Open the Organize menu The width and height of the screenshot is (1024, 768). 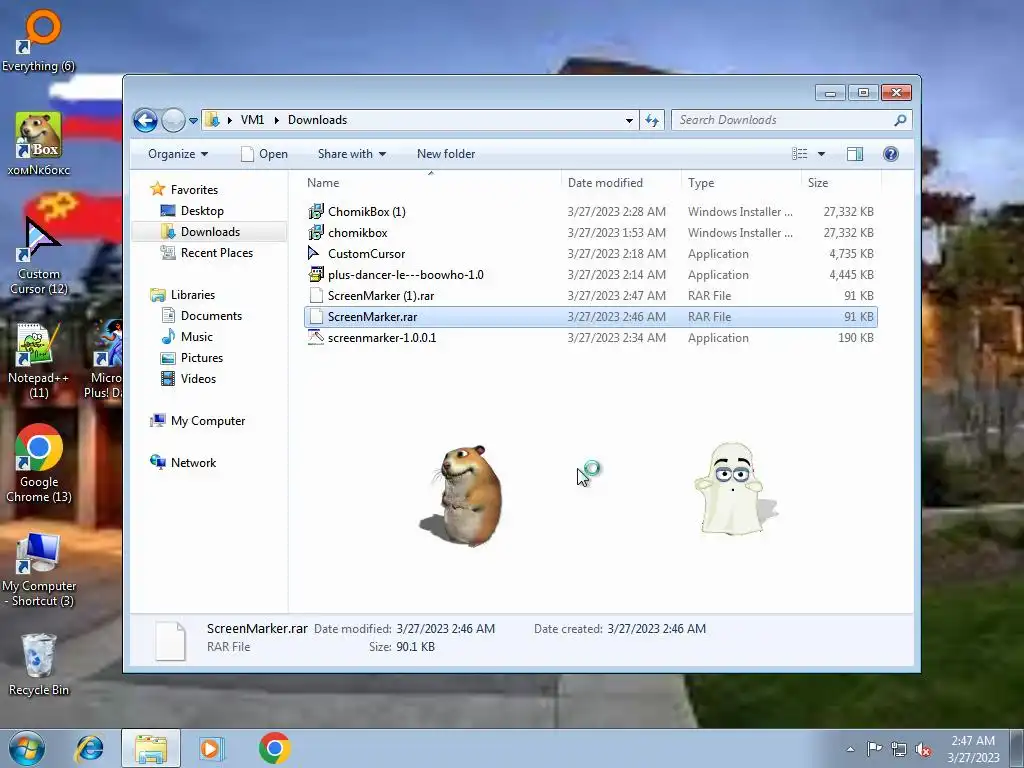(x=178, y=154)
